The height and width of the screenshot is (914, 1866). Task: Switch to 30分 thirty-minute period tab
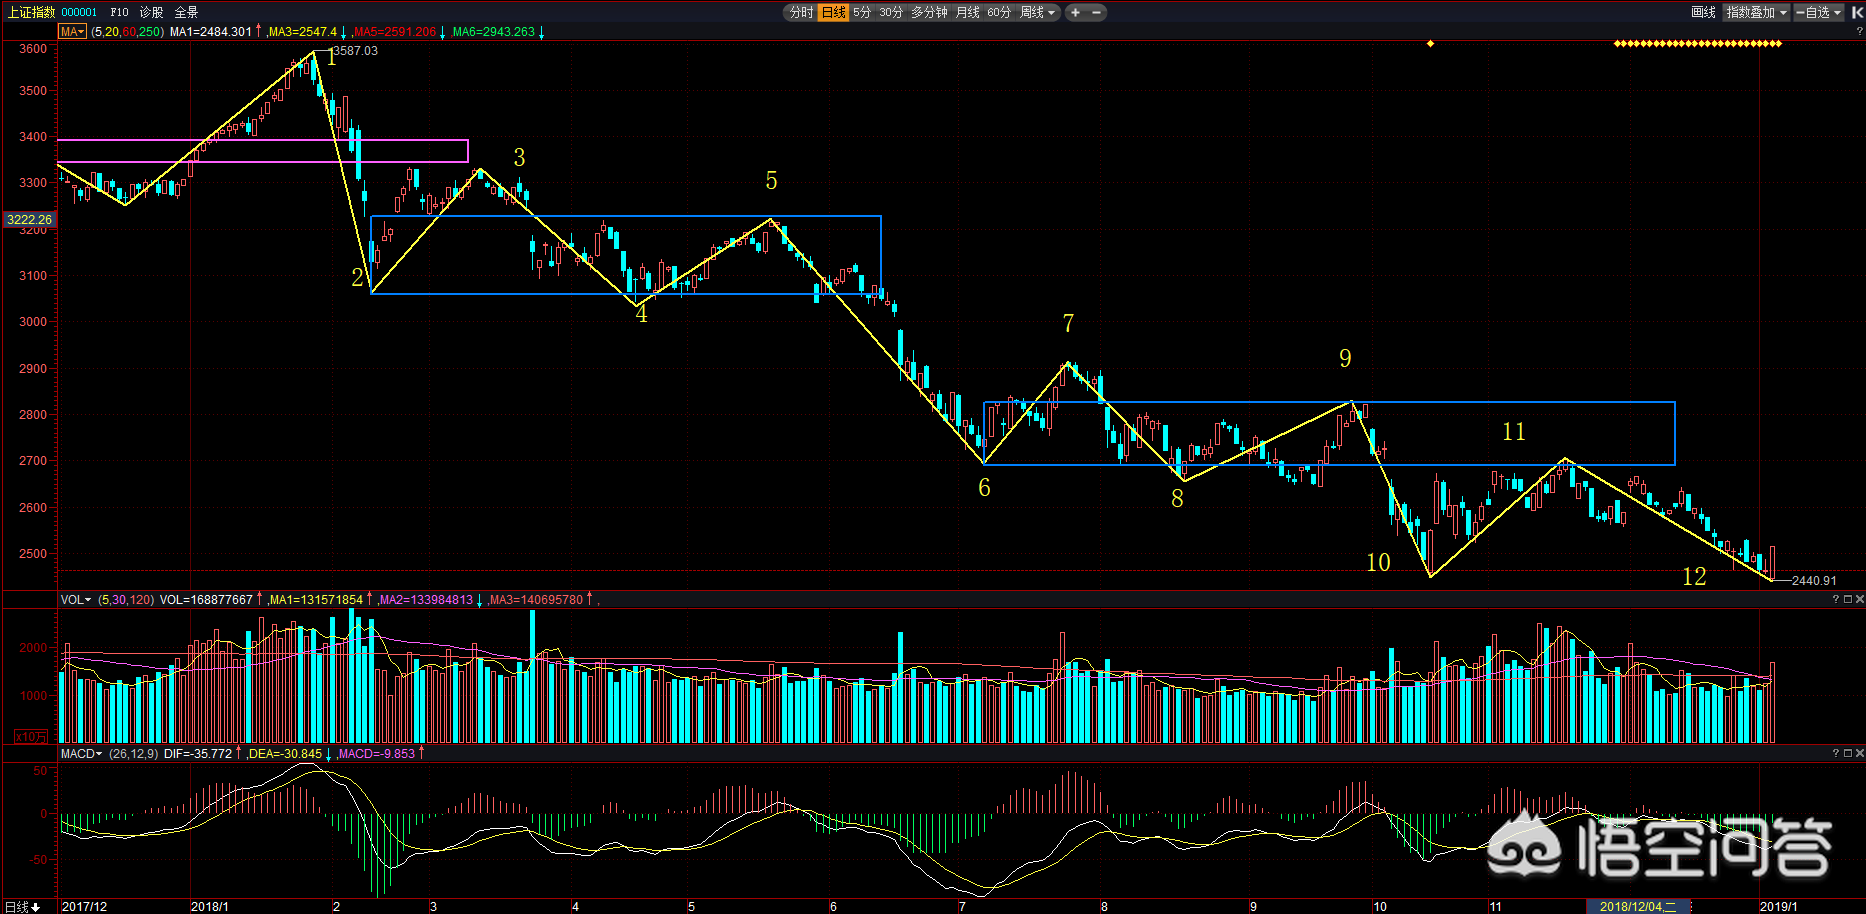(x=891, y=12)
